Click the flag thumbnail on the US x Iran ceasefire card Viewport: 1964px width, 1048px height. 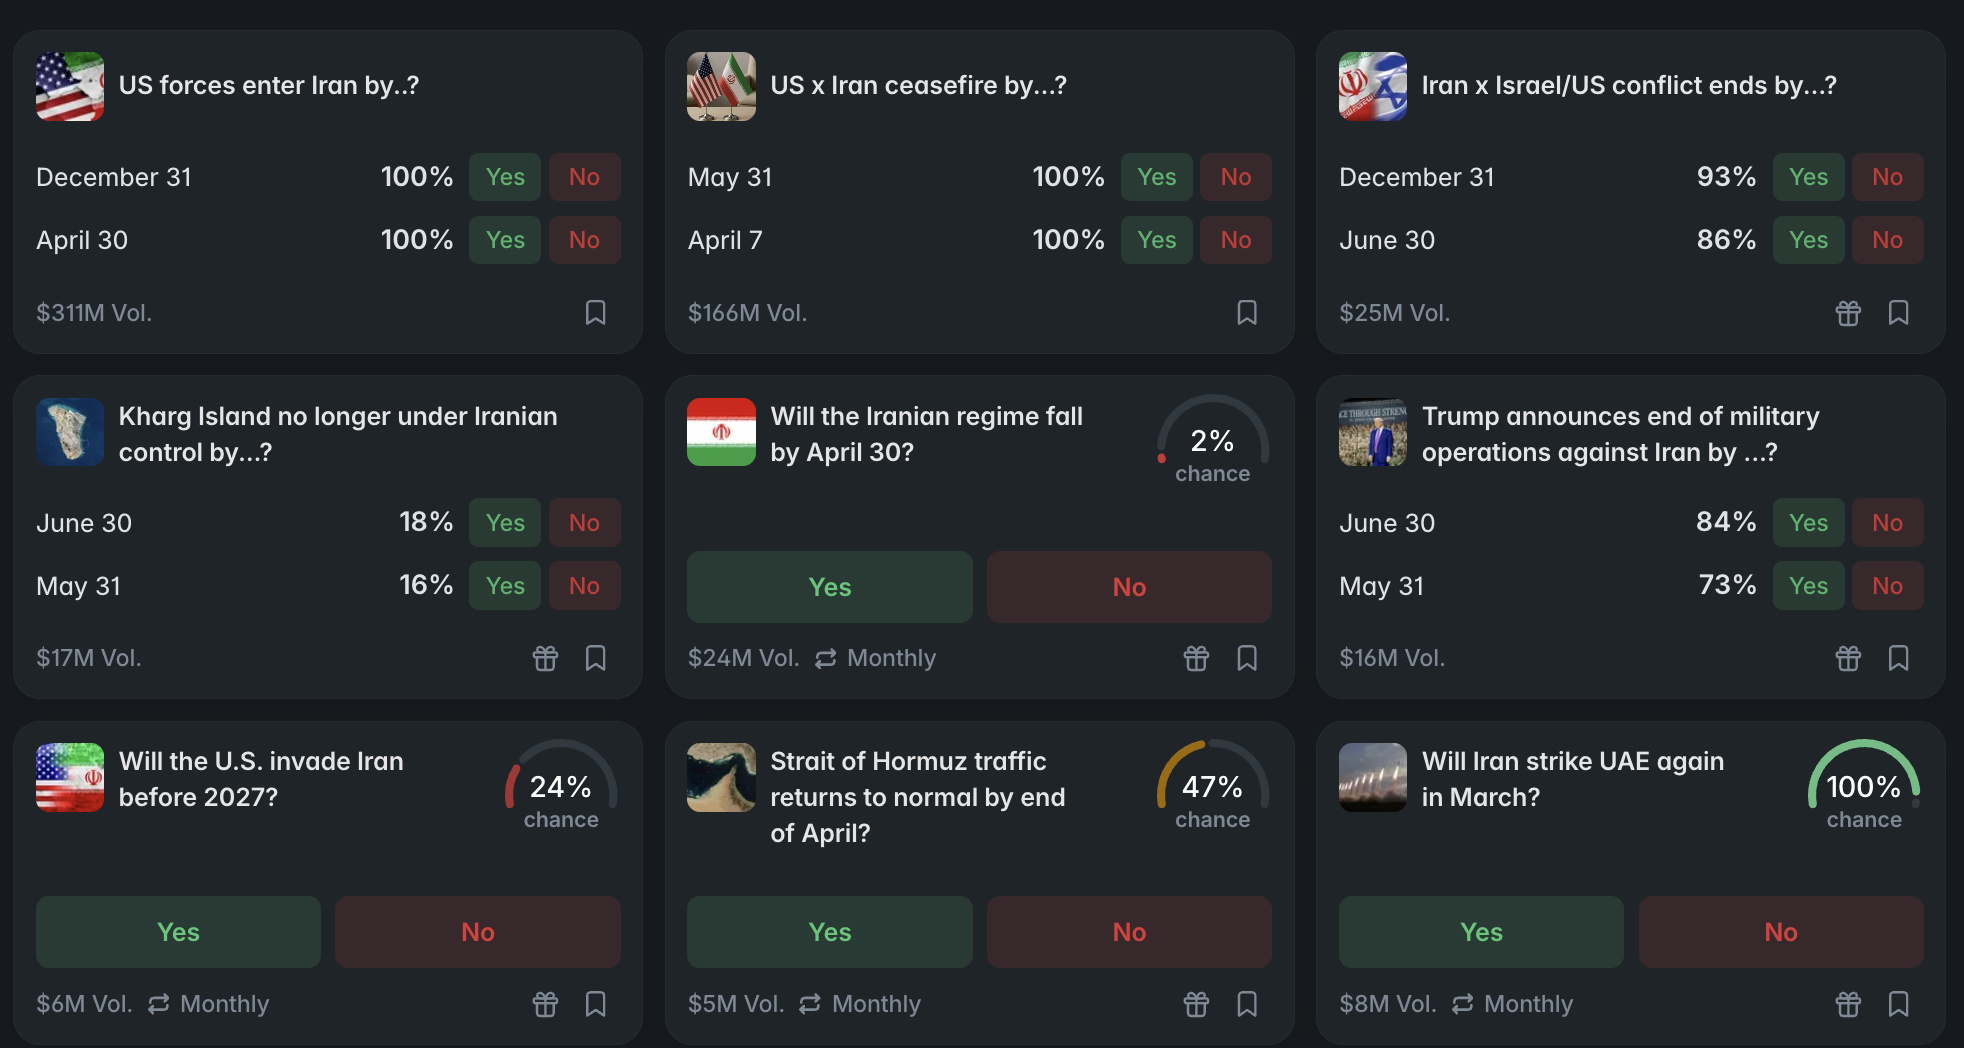[721, 87]
